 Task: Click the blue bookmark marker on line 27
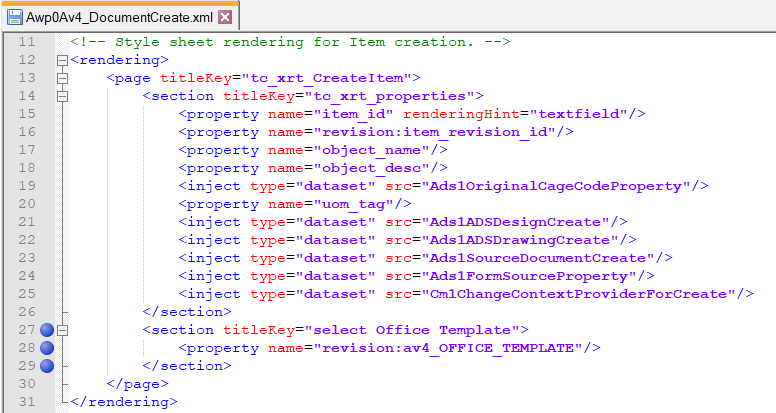(49, 330)
